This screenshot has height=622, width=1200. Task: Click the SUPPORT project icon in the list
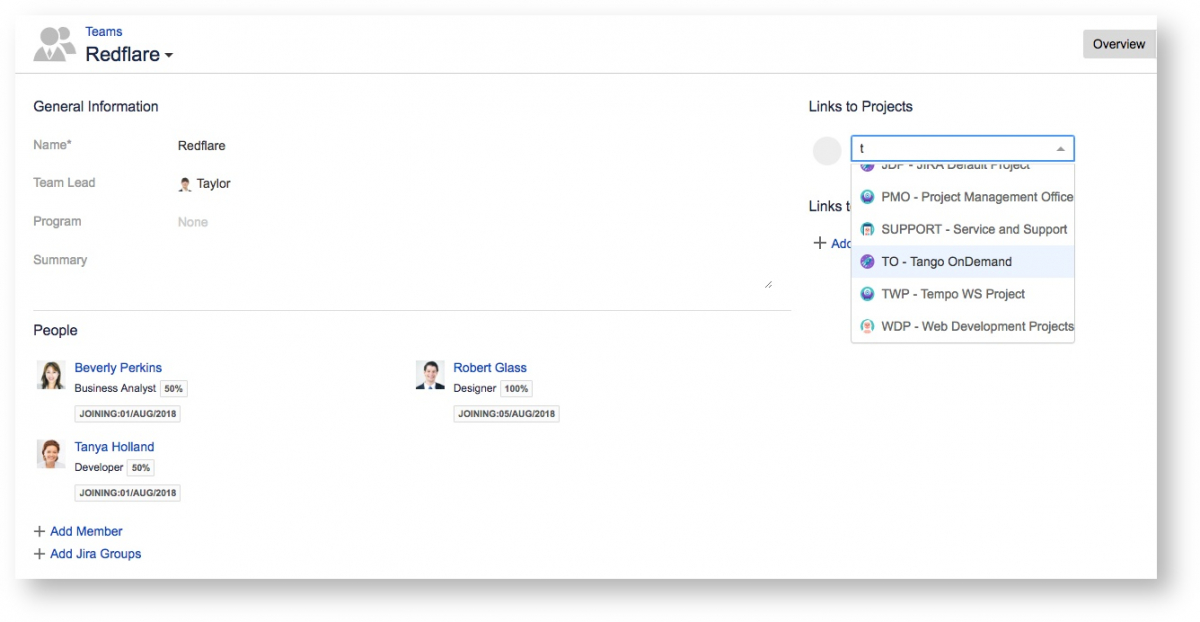pos(867,229)
